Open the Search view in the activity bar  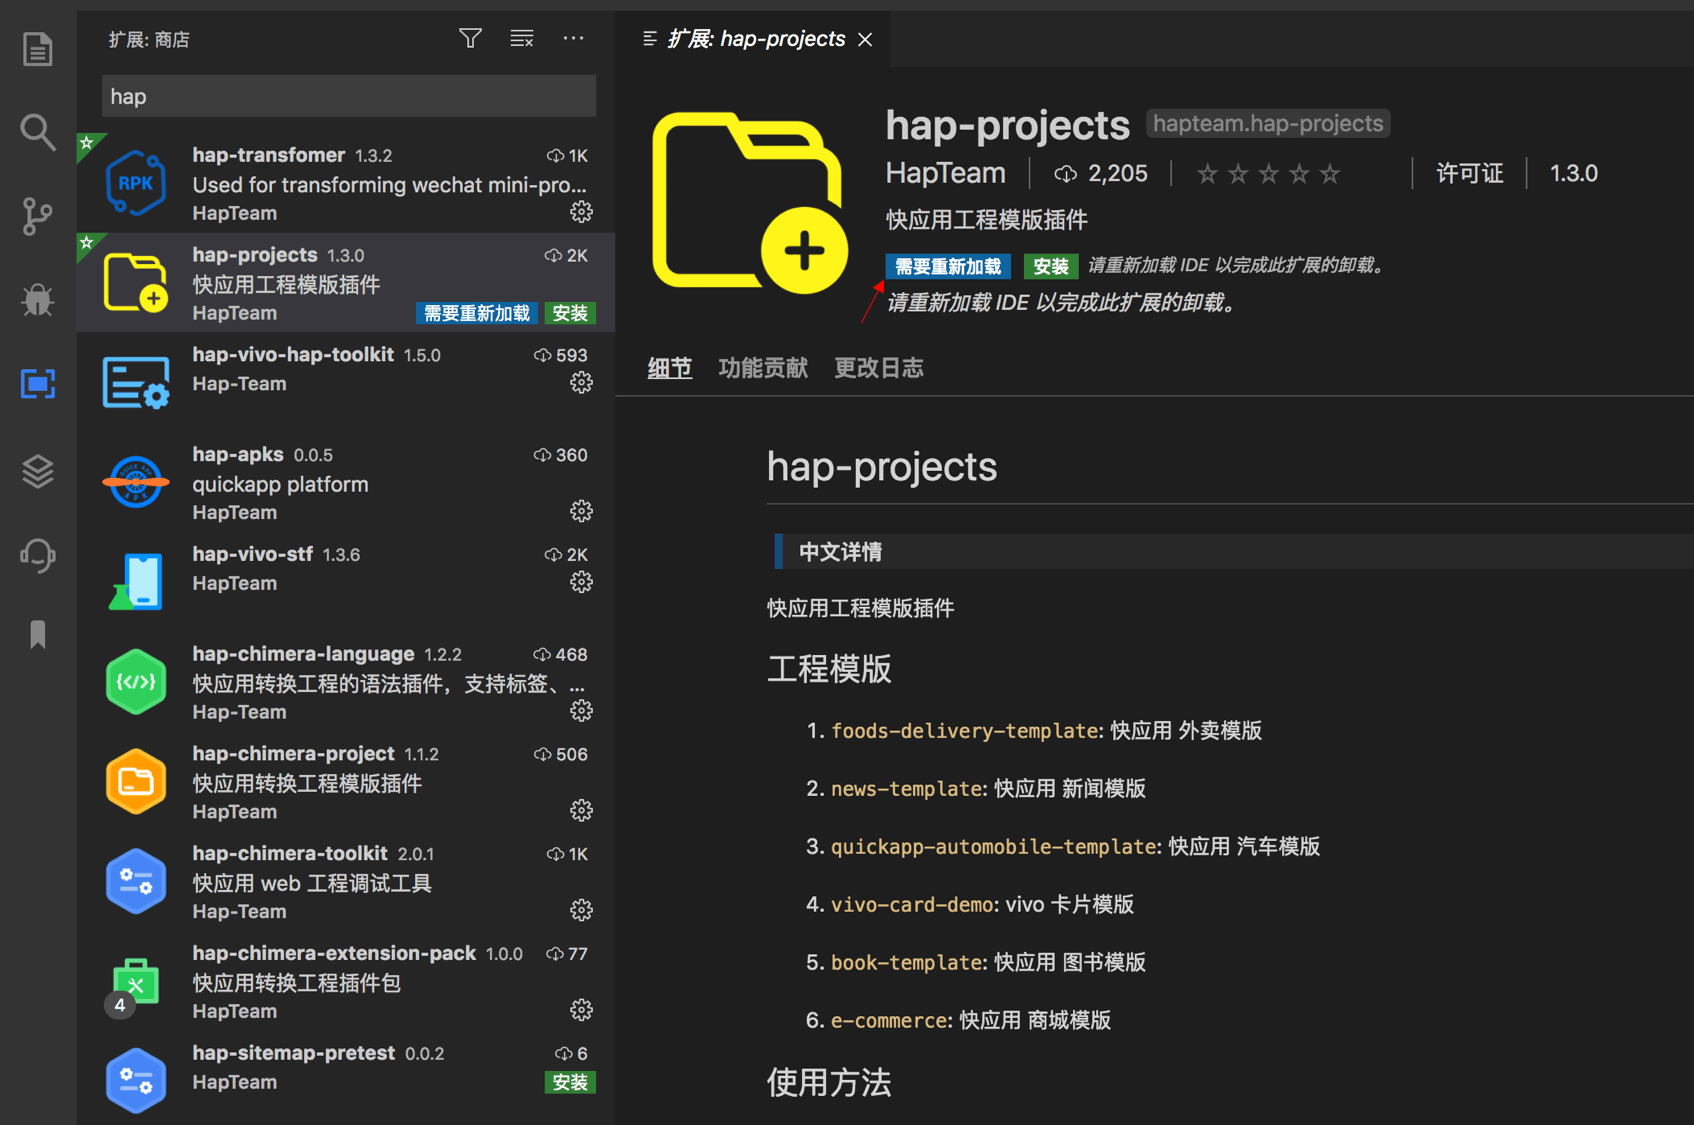tap(37, 131)
